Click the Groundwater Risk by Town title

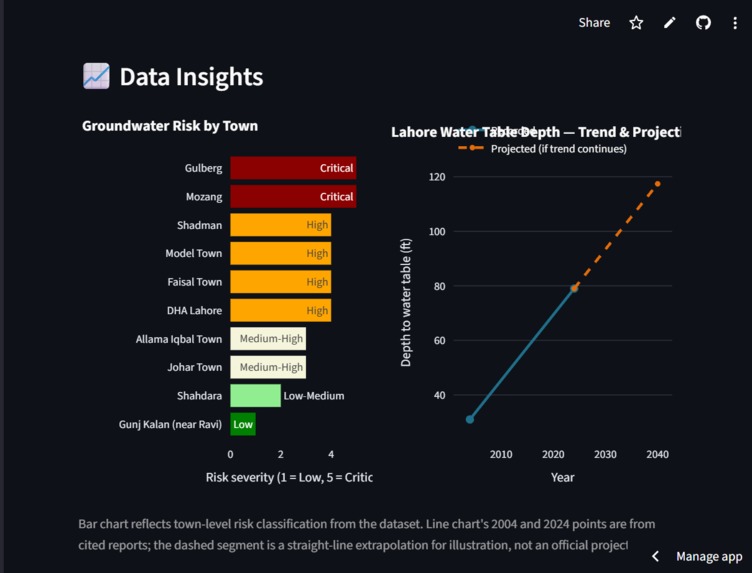click(x=170, y=126)
